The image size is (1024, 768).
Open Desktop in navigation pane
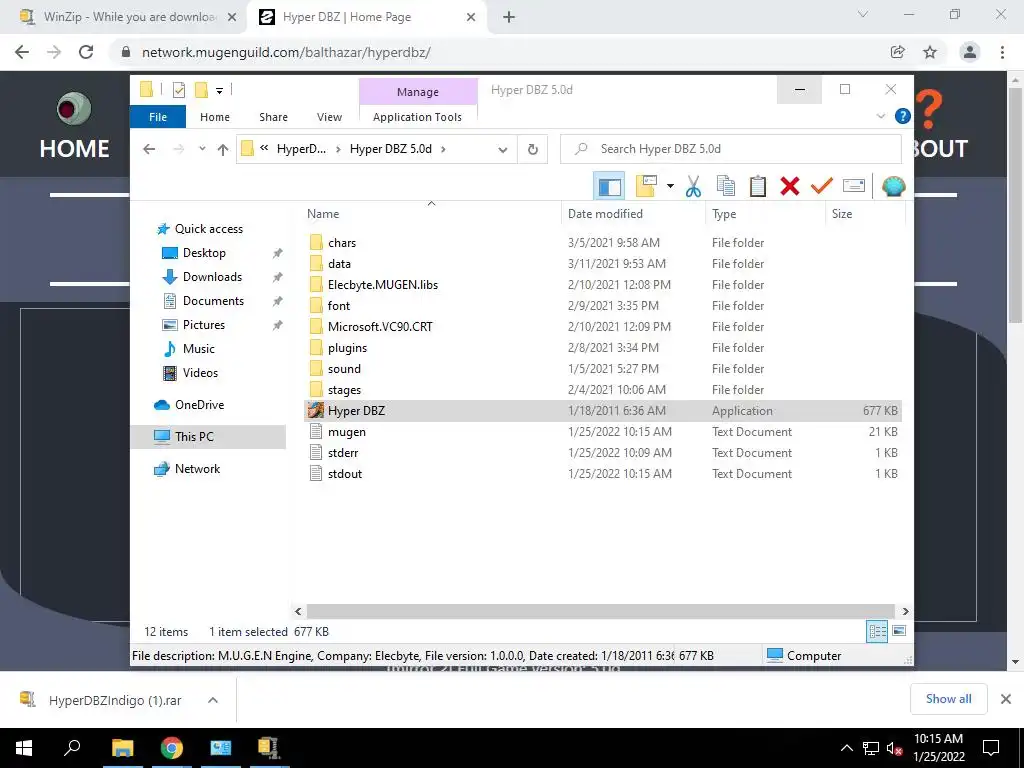pos(204,253)
